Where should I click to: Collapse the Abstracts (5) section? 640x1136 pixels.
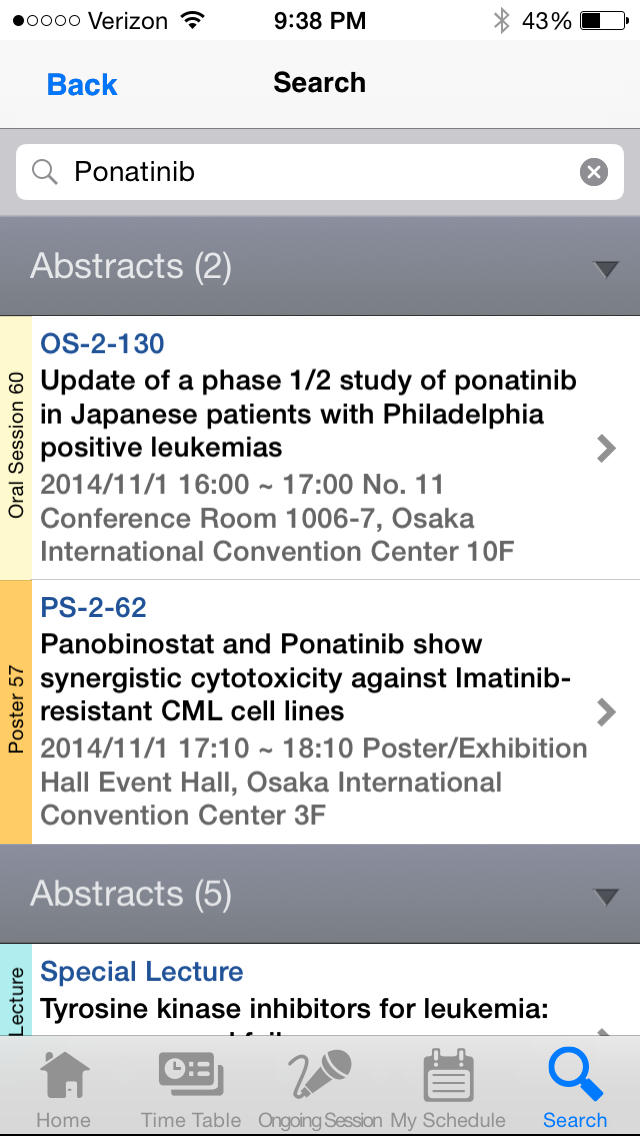(x=605, y=897)
